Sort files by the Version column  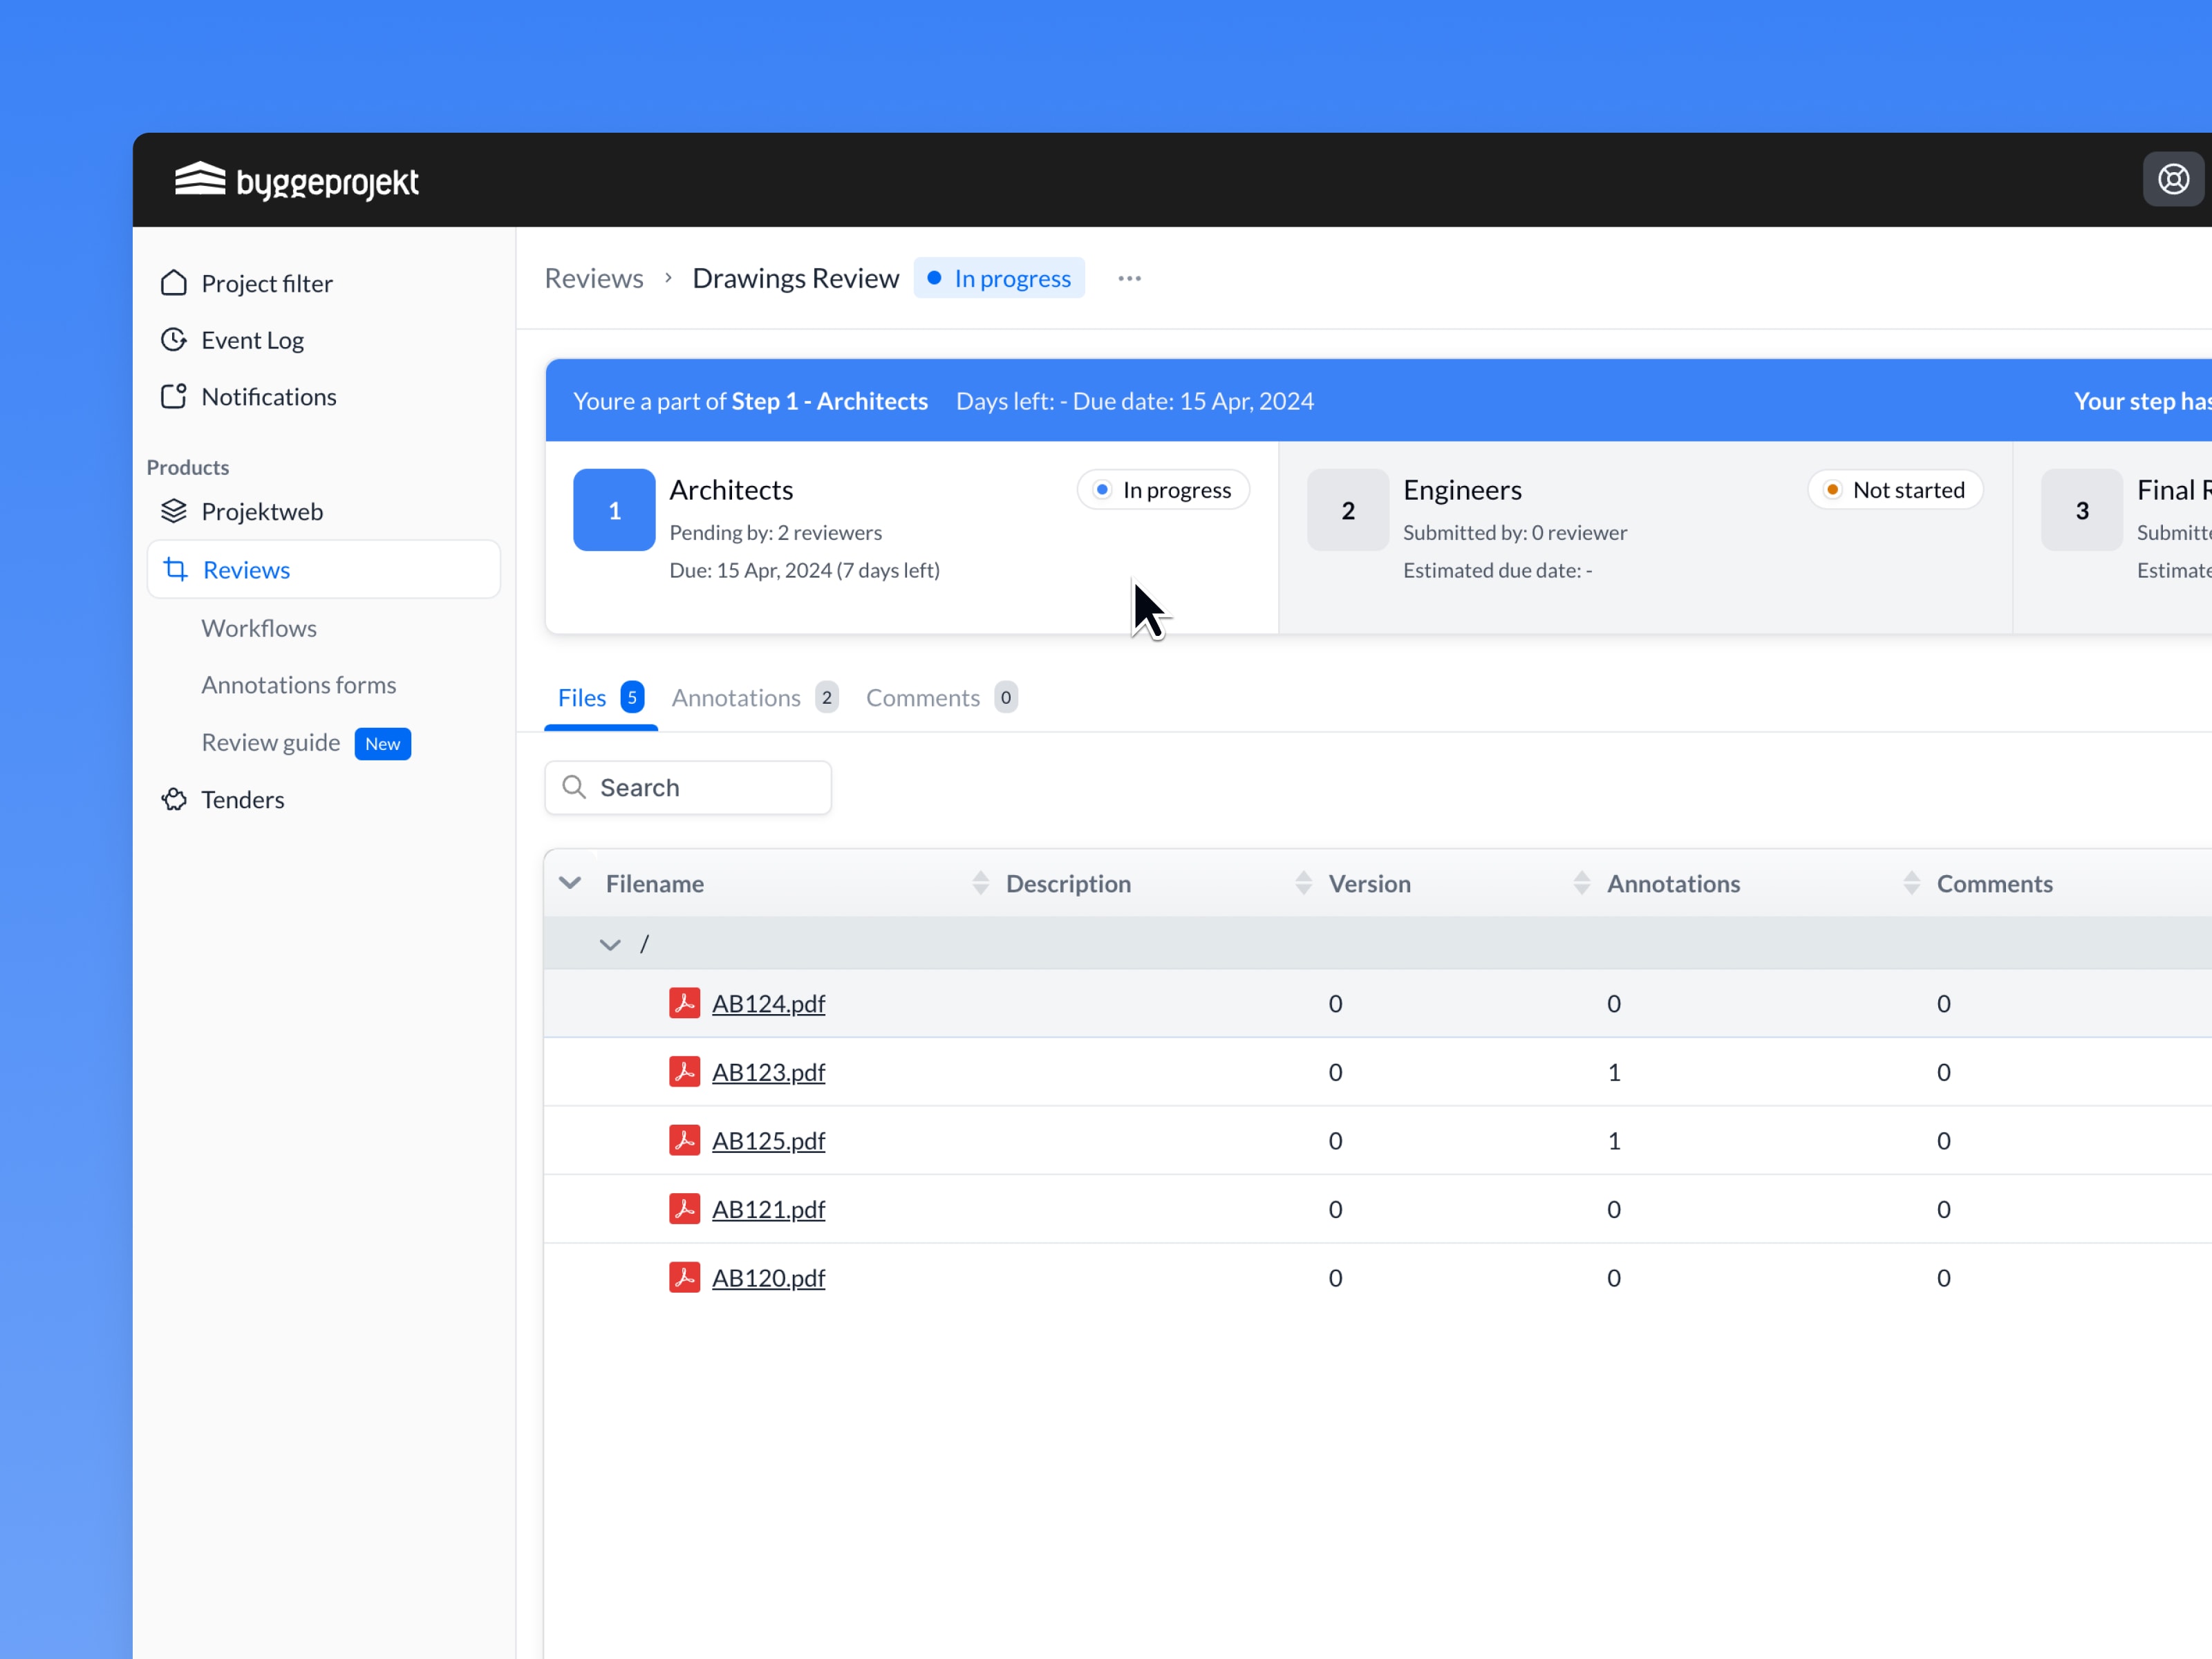[x=1302, y=883]
